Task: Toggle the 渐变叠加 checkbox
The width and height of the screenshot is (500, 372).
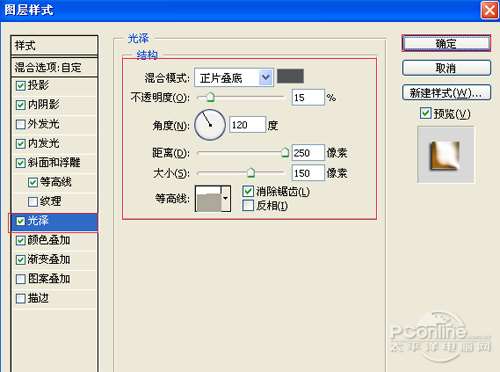Action: click(x=21, y=260)
